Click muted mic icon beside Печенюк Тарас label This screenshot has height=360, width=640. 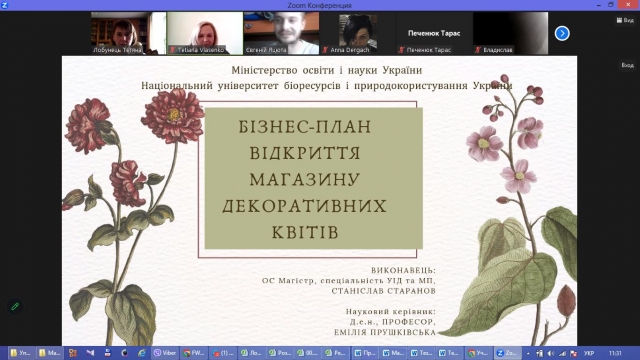(402, 50)
